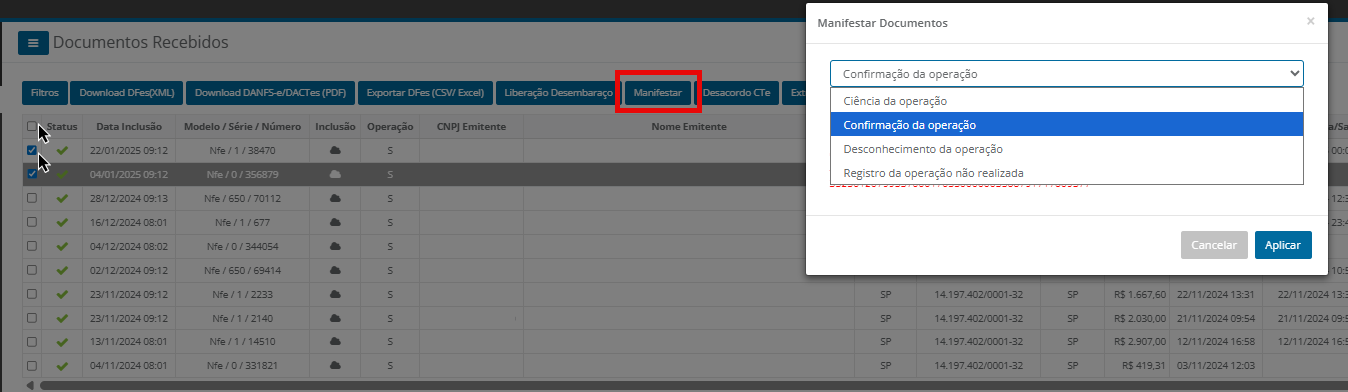Click the cloud inclusion icon for Nfe / 1 / 677
1348x392 pixels.
click(335, 222)
